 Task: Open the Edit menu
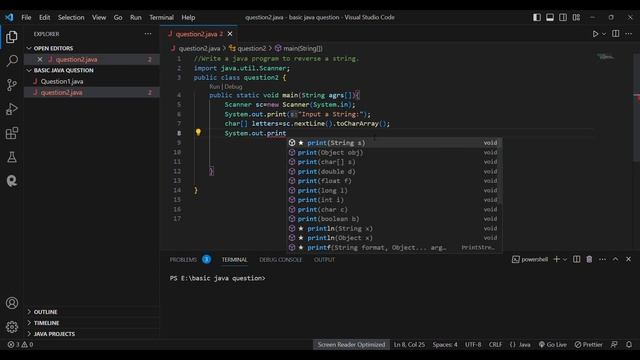pos(44,17)
